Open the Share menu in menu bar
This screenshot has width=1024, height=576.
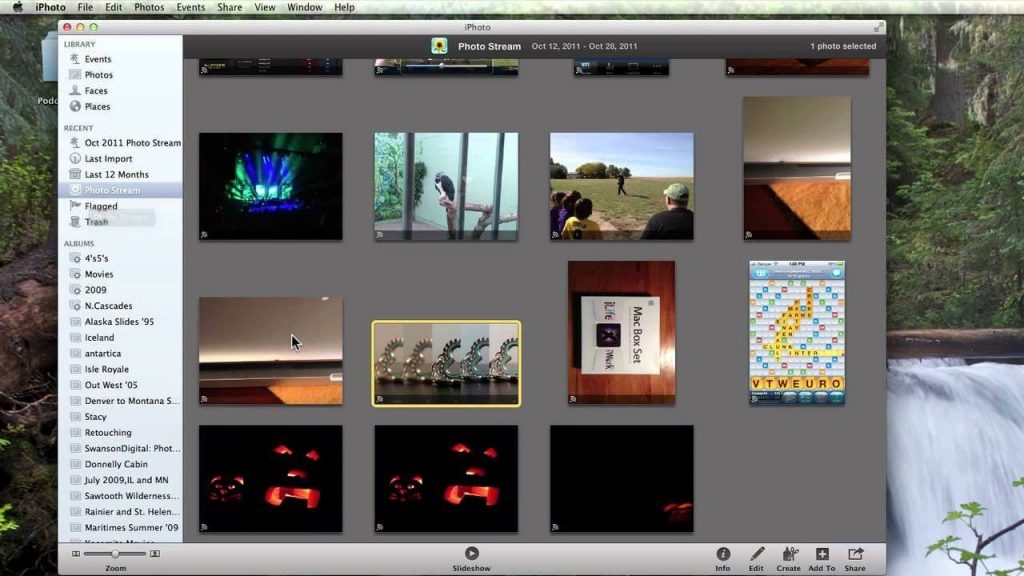click(x=229, y=7)
